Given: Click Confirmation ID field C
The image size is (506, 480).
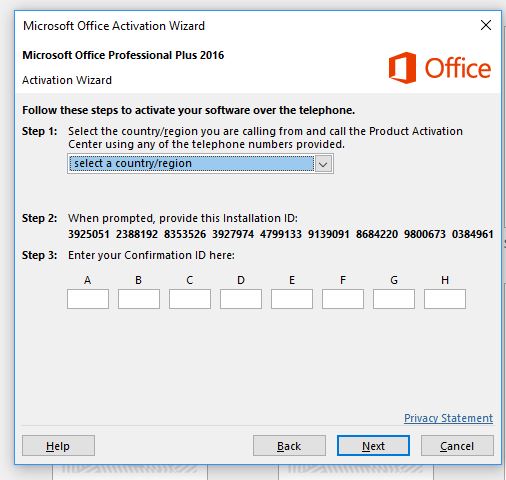Looking at the screenshot, I should pyautogui.click(x=190, y=299).
